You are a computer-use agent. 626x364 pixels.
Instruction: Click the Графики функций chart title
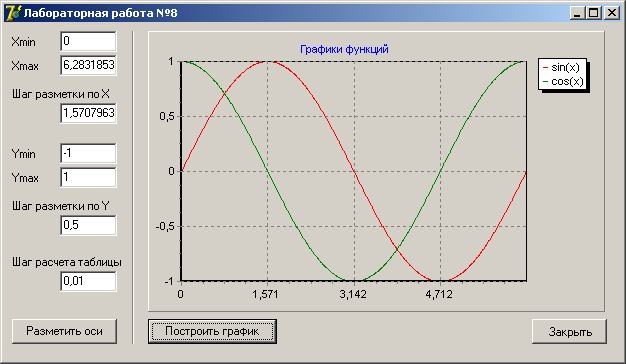(x=344, y=49)
